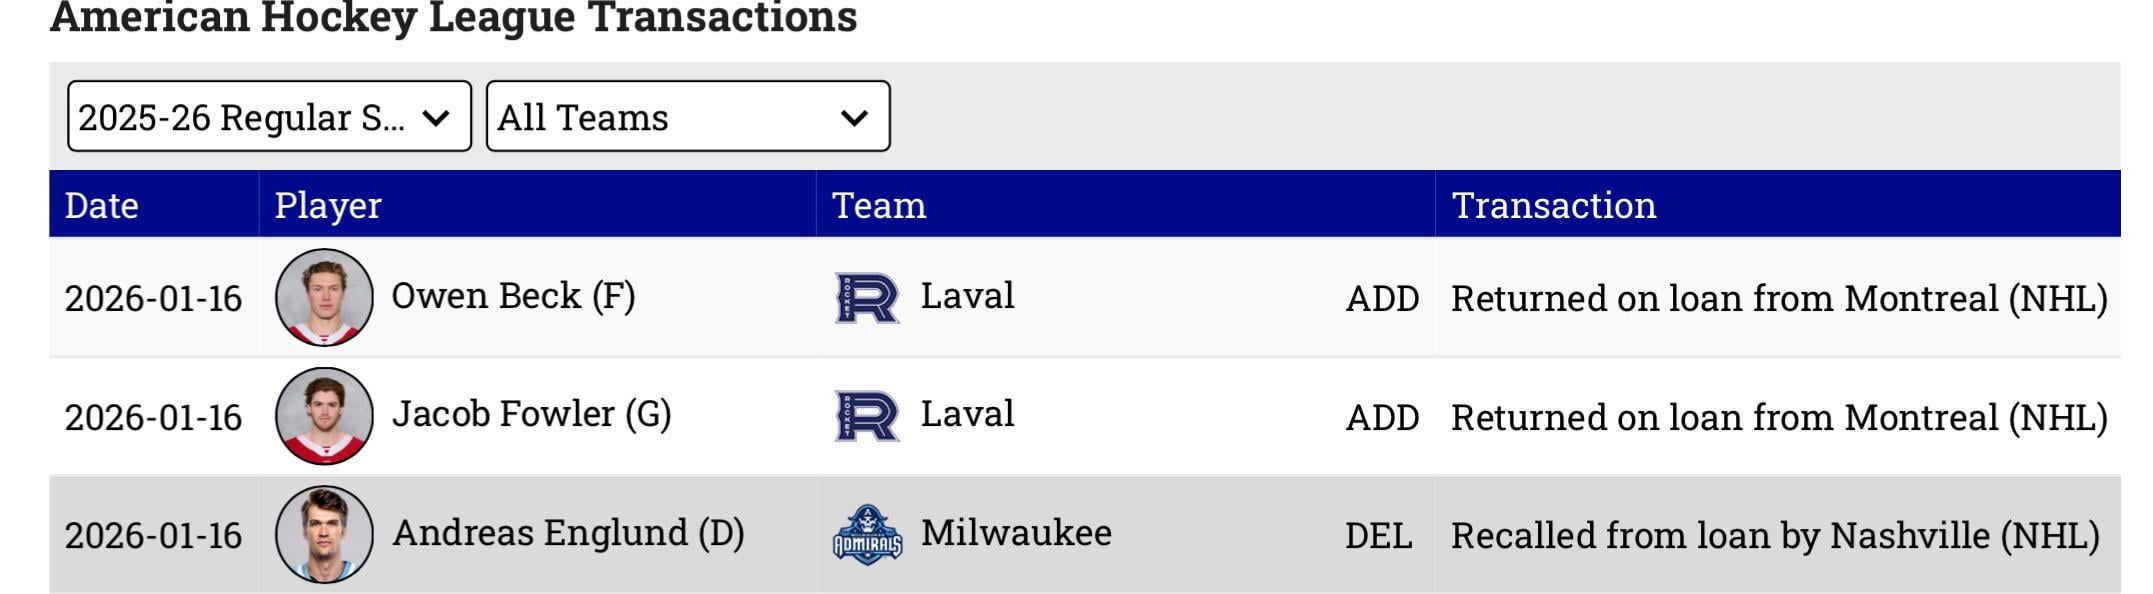The width and height of the screenshot is (2153, 594).
Task: Click Laval team name in Jacob Fowler row
Action: [967, 414]
